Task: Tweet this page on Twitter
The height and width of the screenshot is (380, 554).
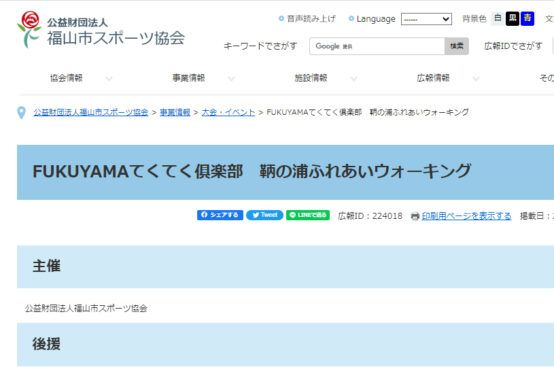Action: (x=265, y=215)
